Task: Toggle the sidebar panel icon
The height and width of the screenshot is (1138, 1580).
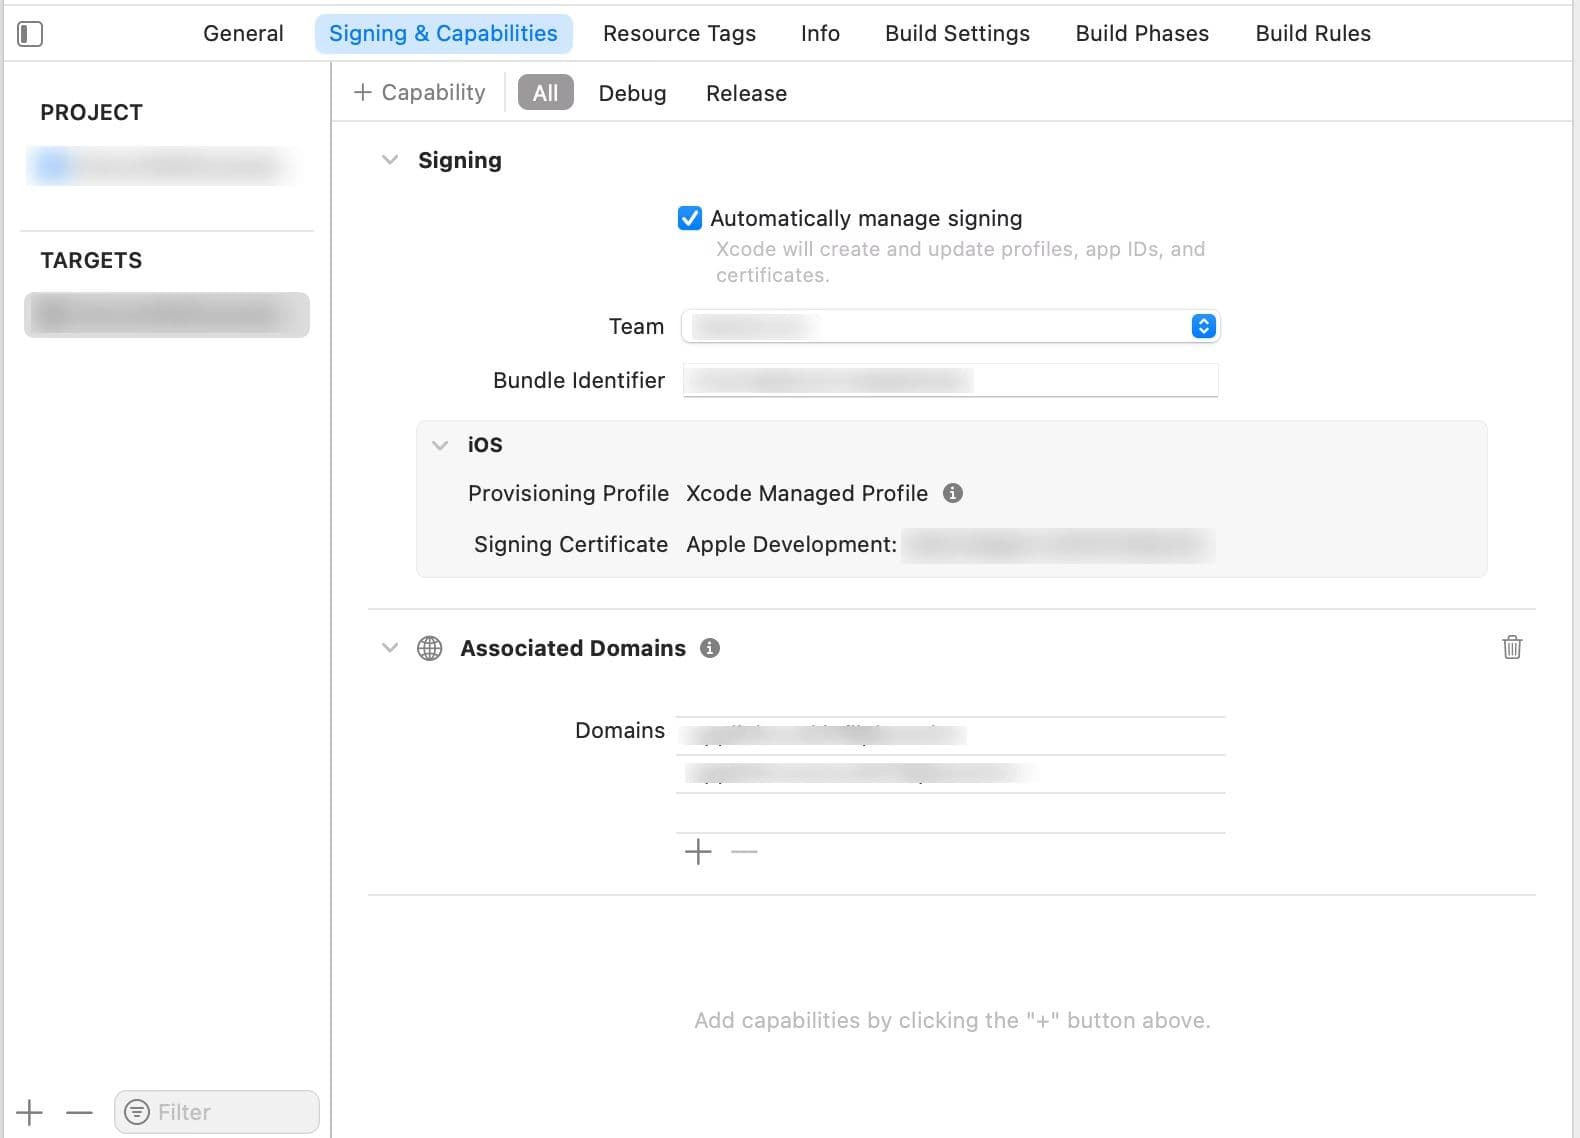Action: (30, 34)
